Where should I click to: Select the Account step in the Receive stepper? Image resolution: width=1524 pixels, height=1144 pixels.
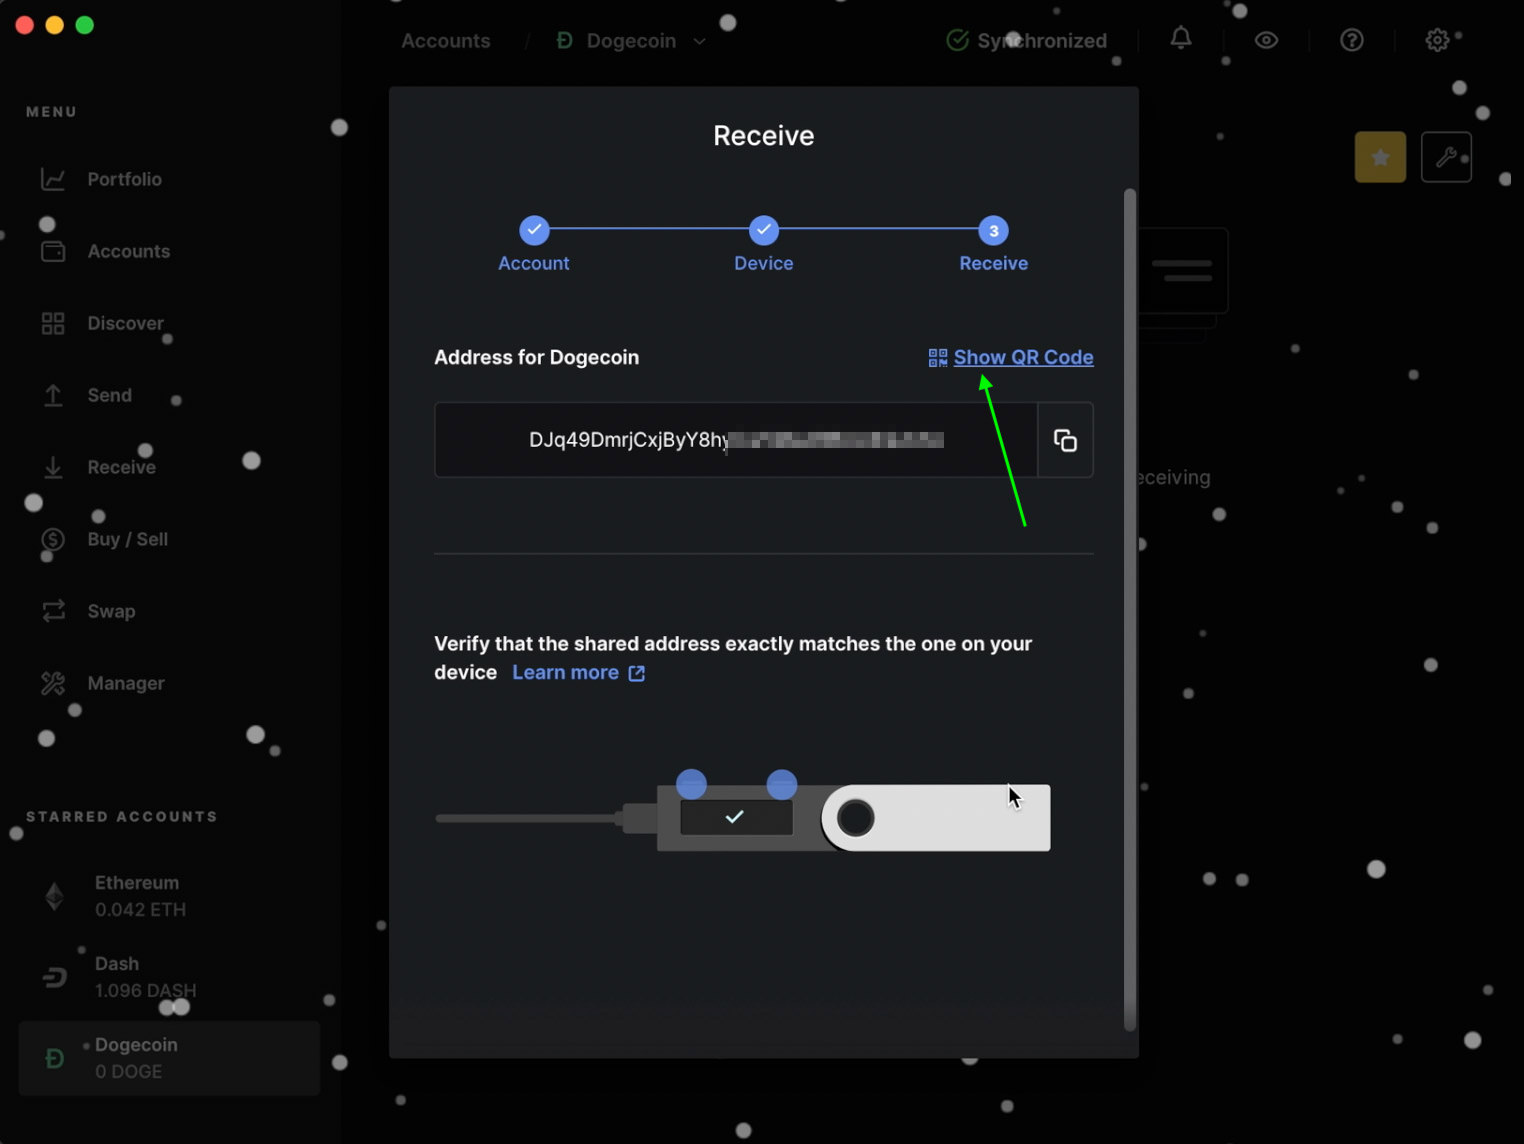(x=534, y=245)
